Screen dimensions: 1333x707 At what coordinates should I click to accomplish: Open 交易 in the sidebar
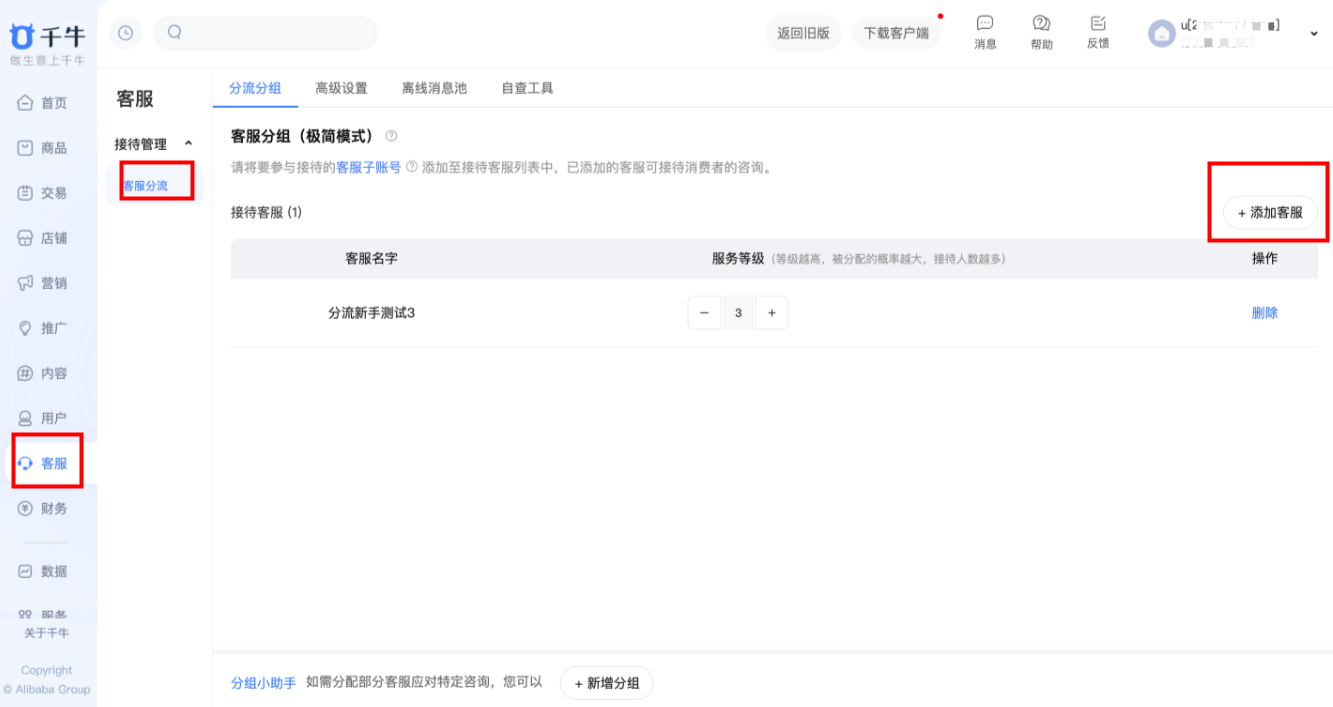[x=43, y=193]
